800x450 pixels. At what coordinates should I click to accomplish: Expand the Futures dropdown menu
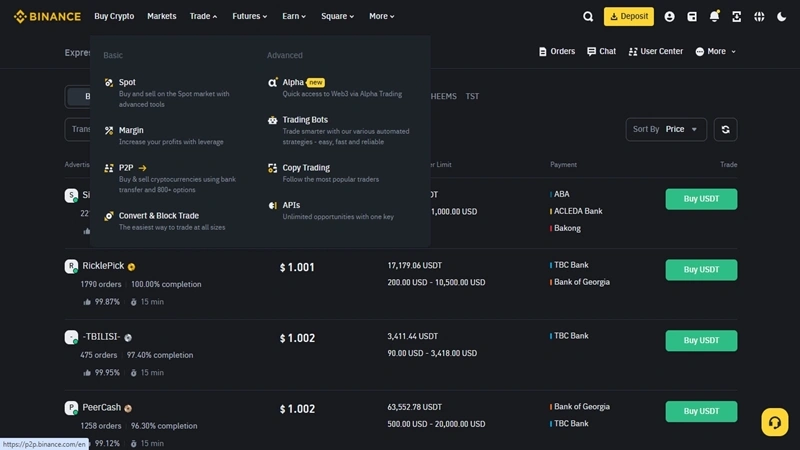tap(249, 16)
